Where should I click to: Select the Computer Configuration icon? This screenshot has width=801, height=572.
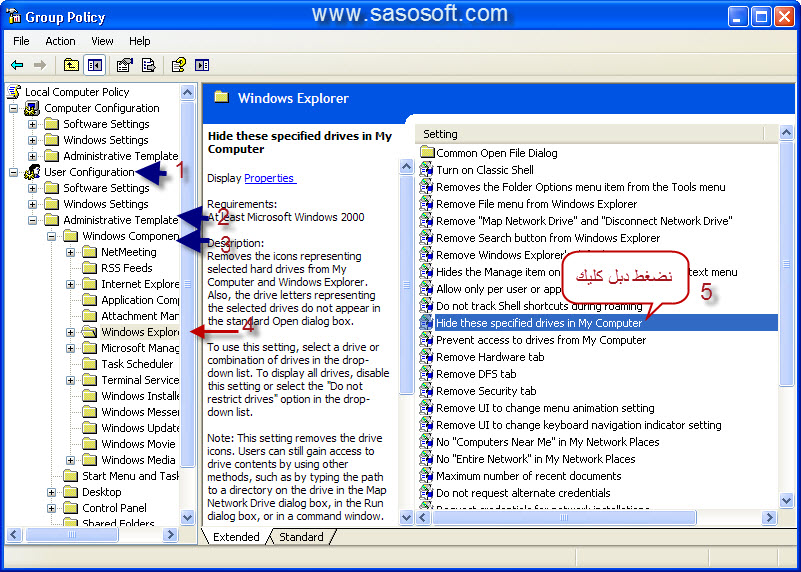(32, 108)
